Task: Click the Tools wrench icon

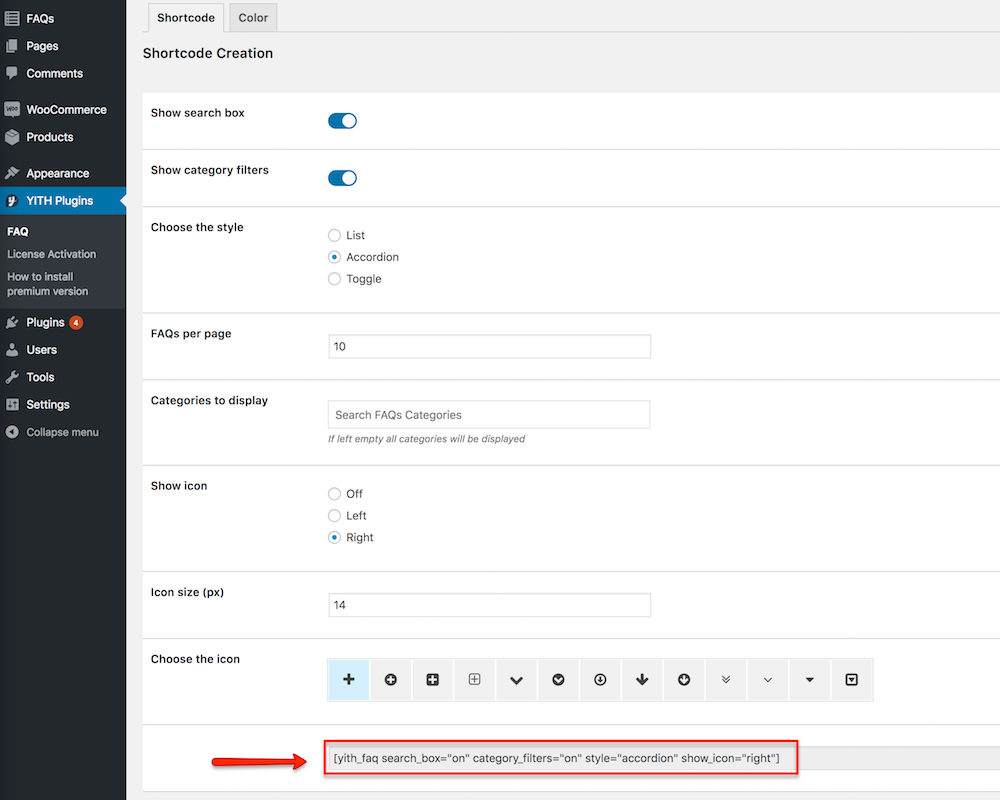Action: click(x=12, y=377)
